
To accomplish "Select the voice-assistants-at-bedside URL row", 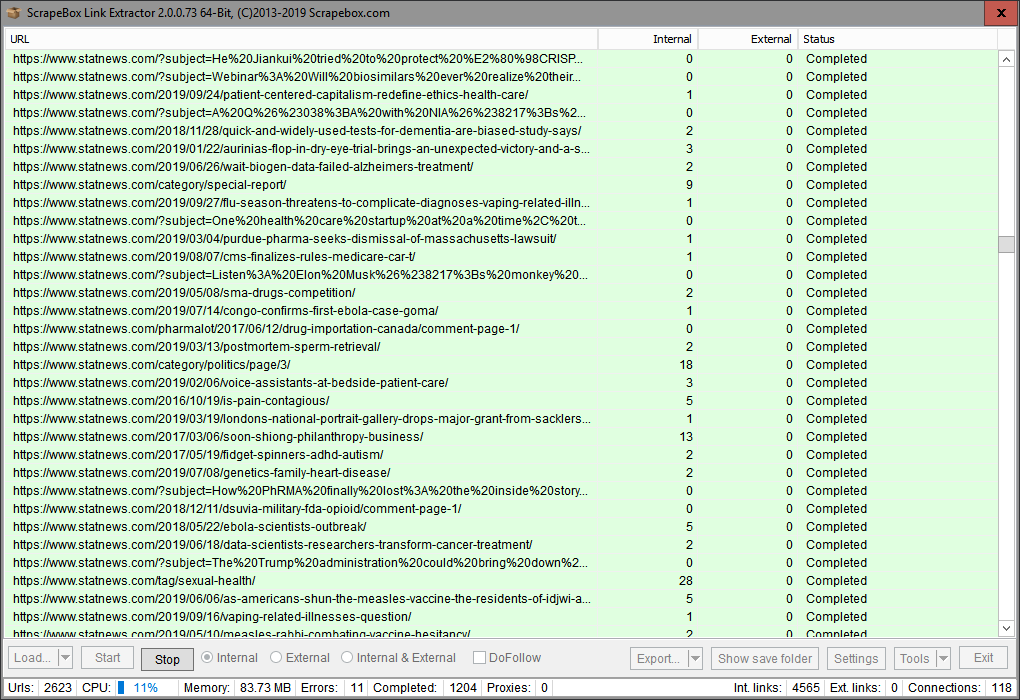I will 501,383.
